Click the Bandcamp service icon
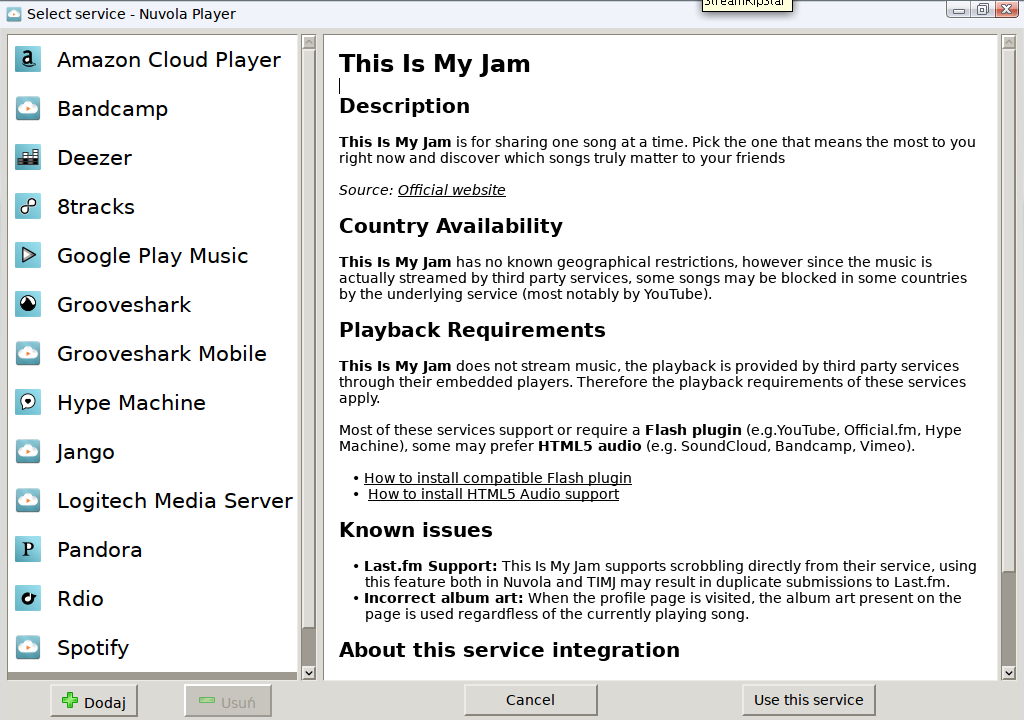 point(28,109)
